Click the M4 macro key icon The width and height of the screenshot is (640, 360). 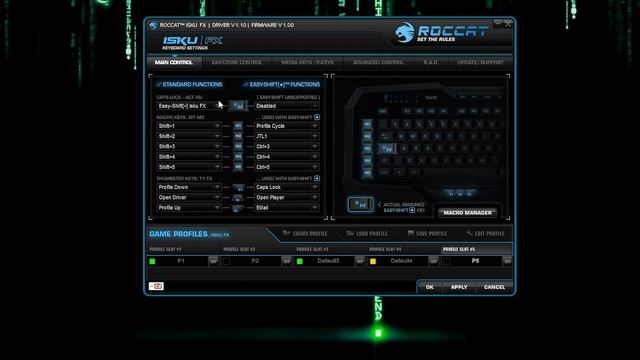[x=238, y=157]
